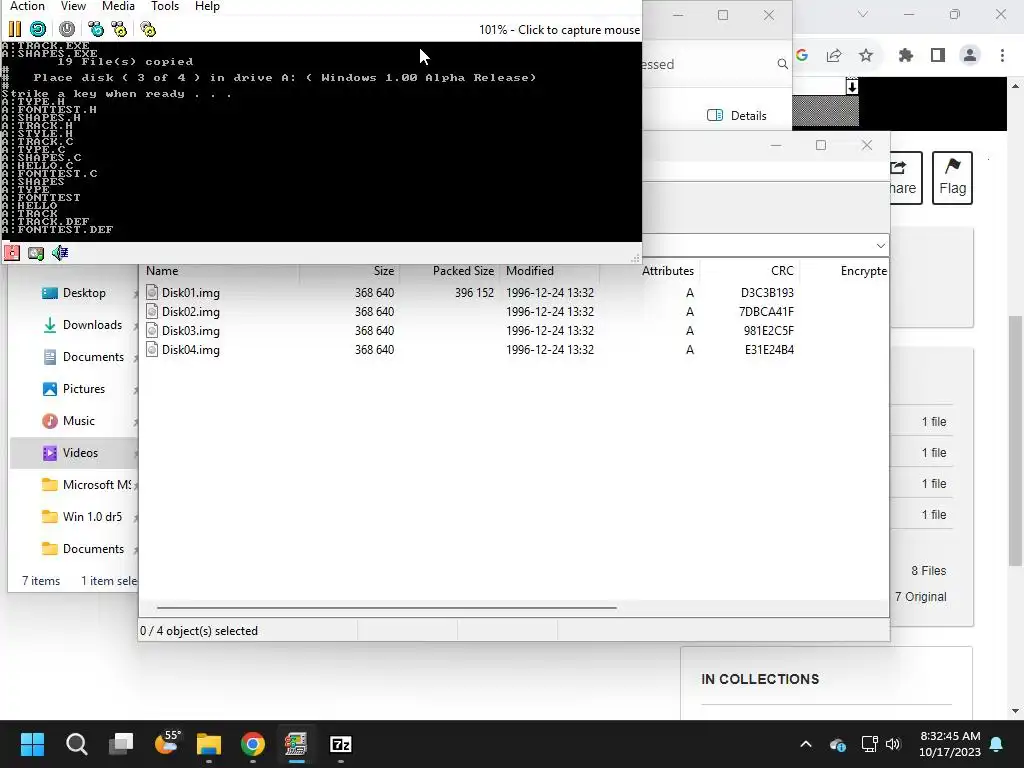Open 7-Zip from the taskbar

tap(340, 744)
